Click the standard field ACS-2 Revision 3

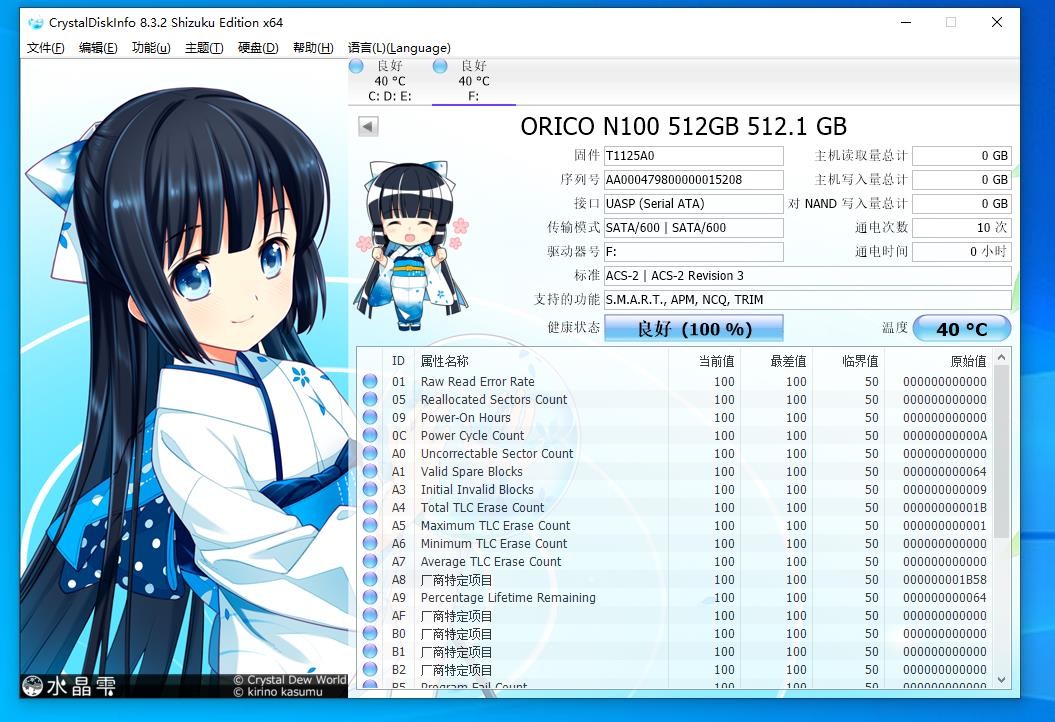point(807,276)
